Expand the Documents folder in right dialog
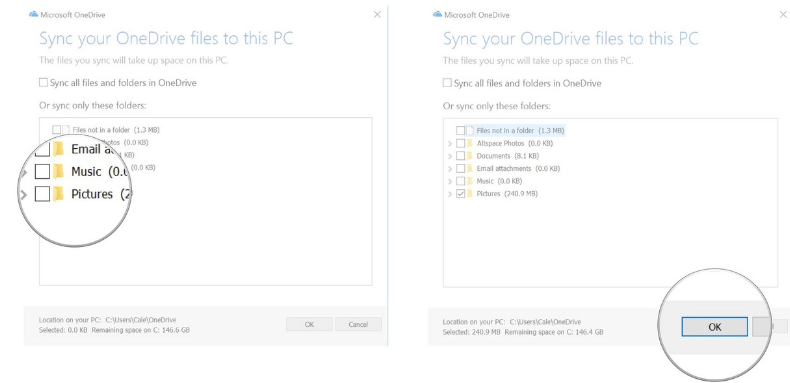Screen dimensions: 790x383 point(450,156)
